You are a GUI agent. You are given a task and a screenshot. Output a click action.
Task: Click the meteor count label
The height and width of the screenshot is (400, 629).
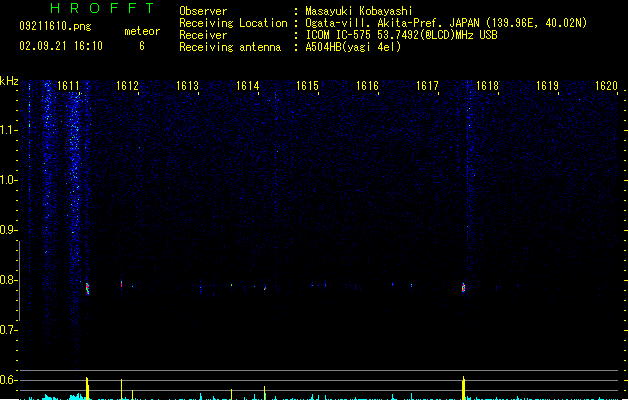pyautogui.click(x=142, y=31)
